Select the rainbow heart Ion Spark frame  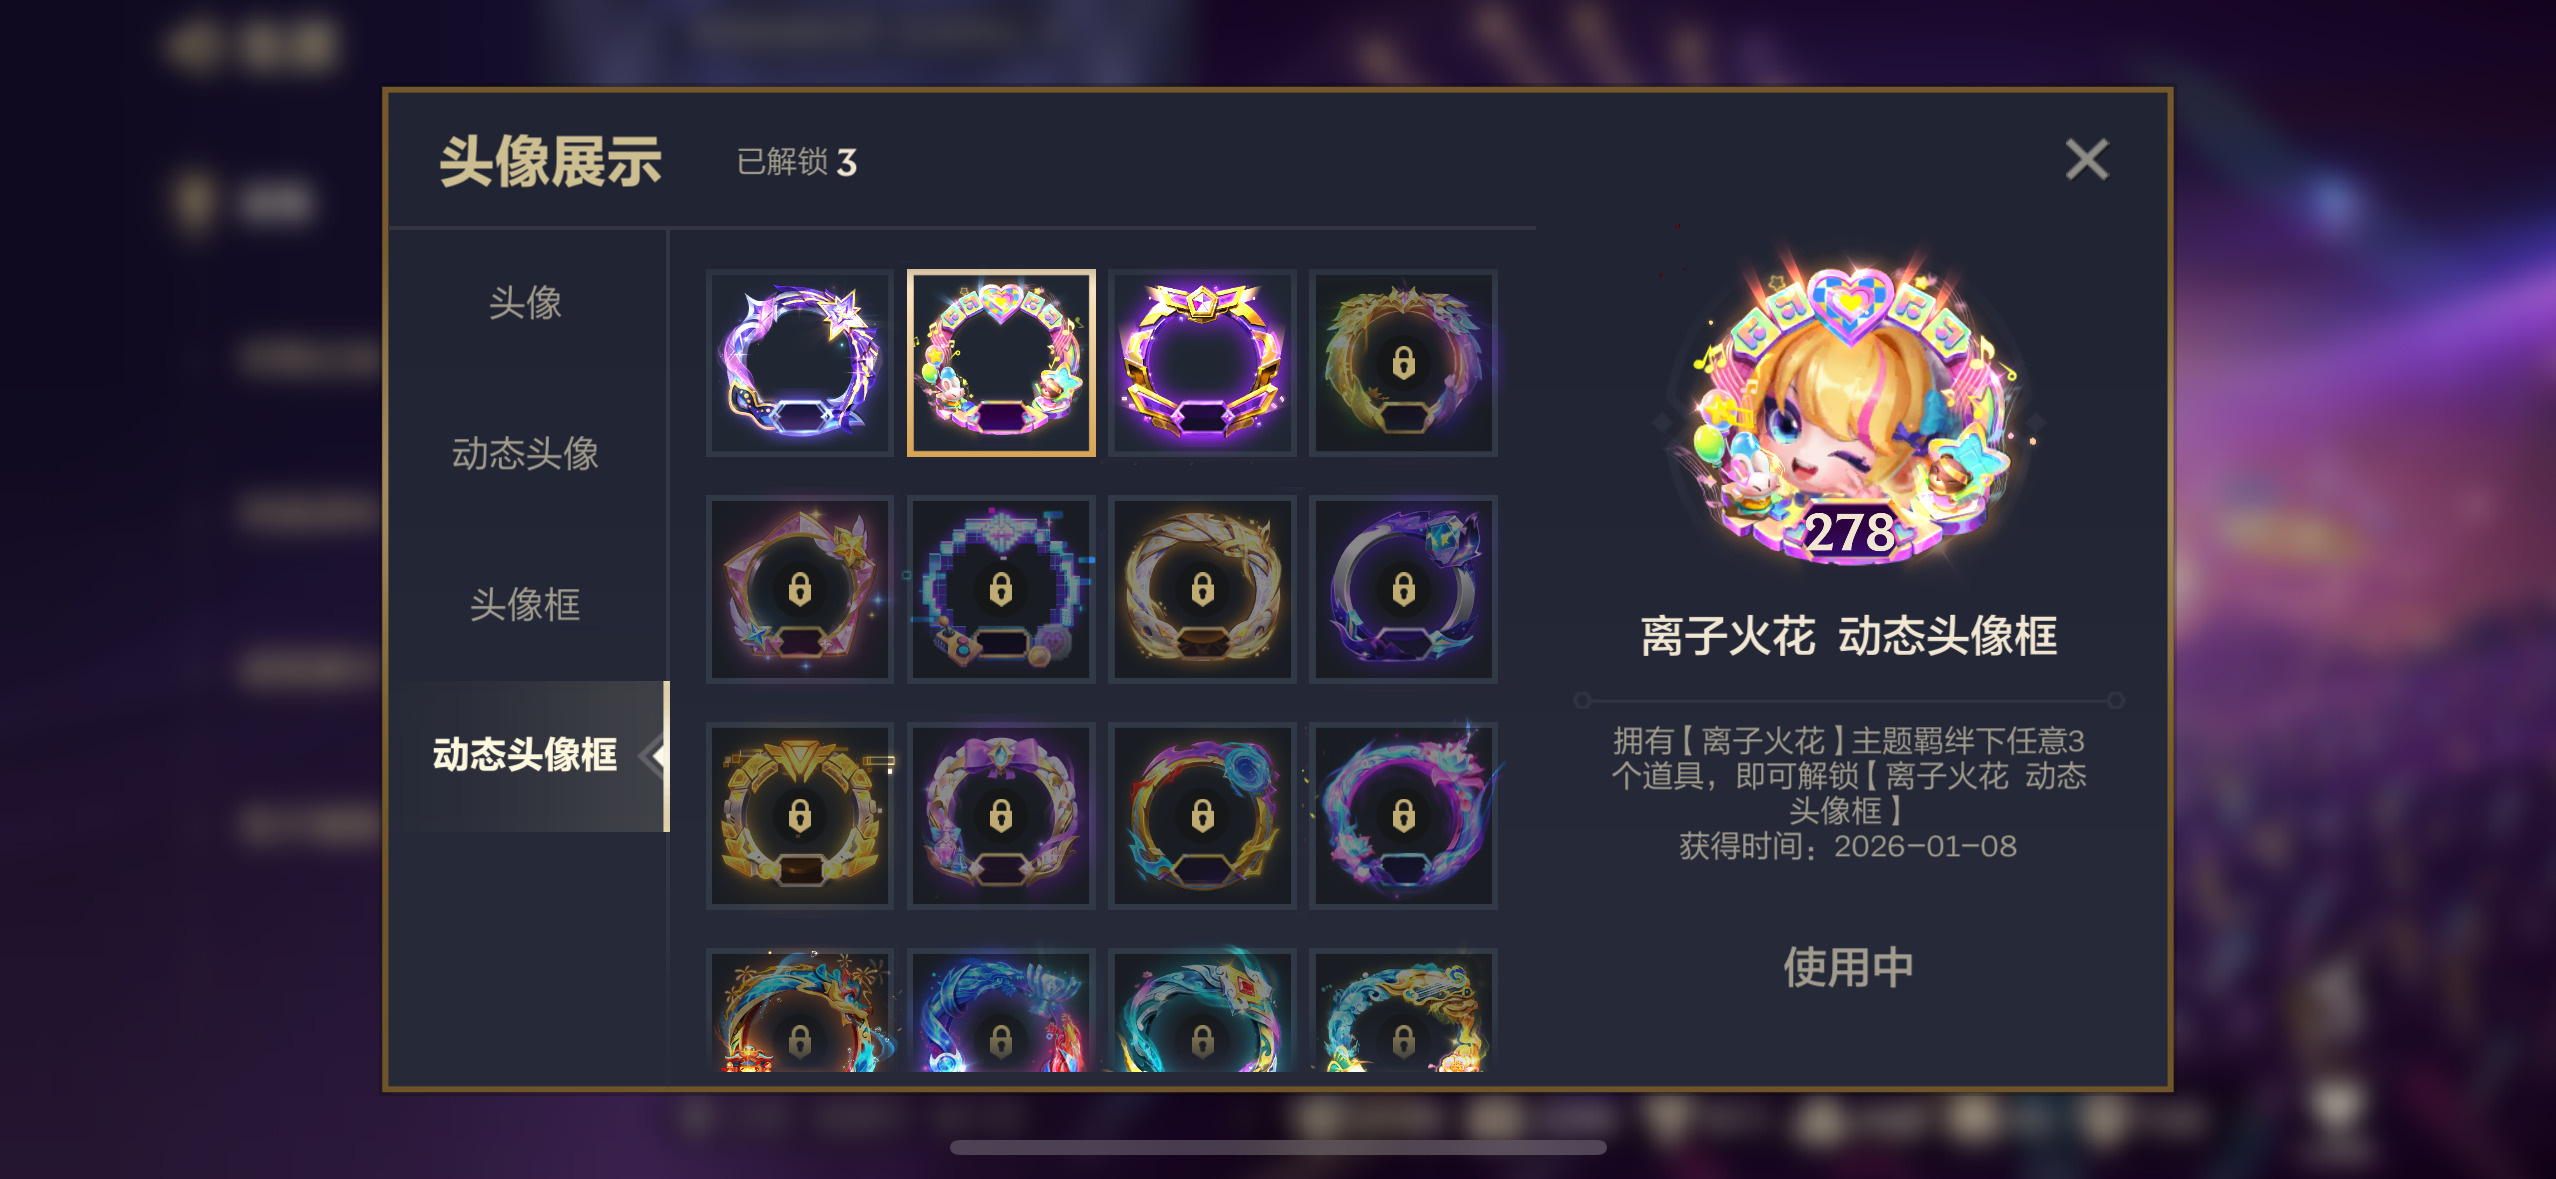point(1001,363)
